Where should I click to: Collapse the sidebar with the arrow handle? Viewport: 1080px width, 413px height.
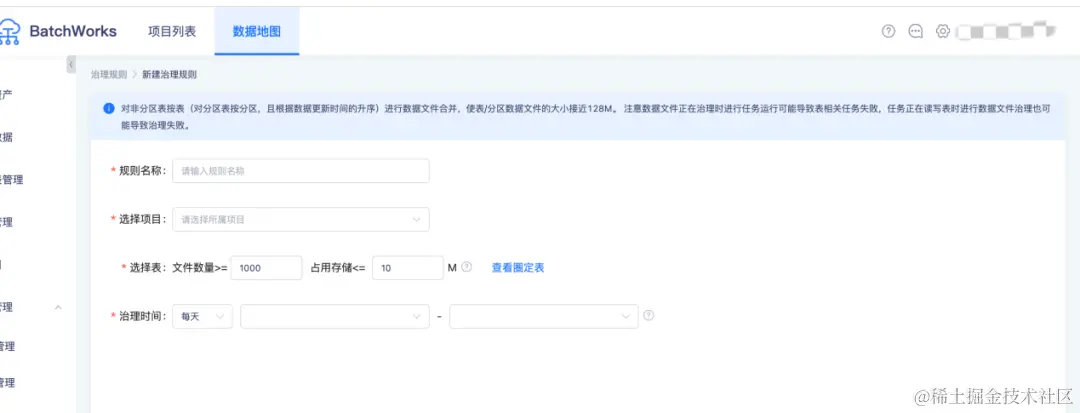71,65
